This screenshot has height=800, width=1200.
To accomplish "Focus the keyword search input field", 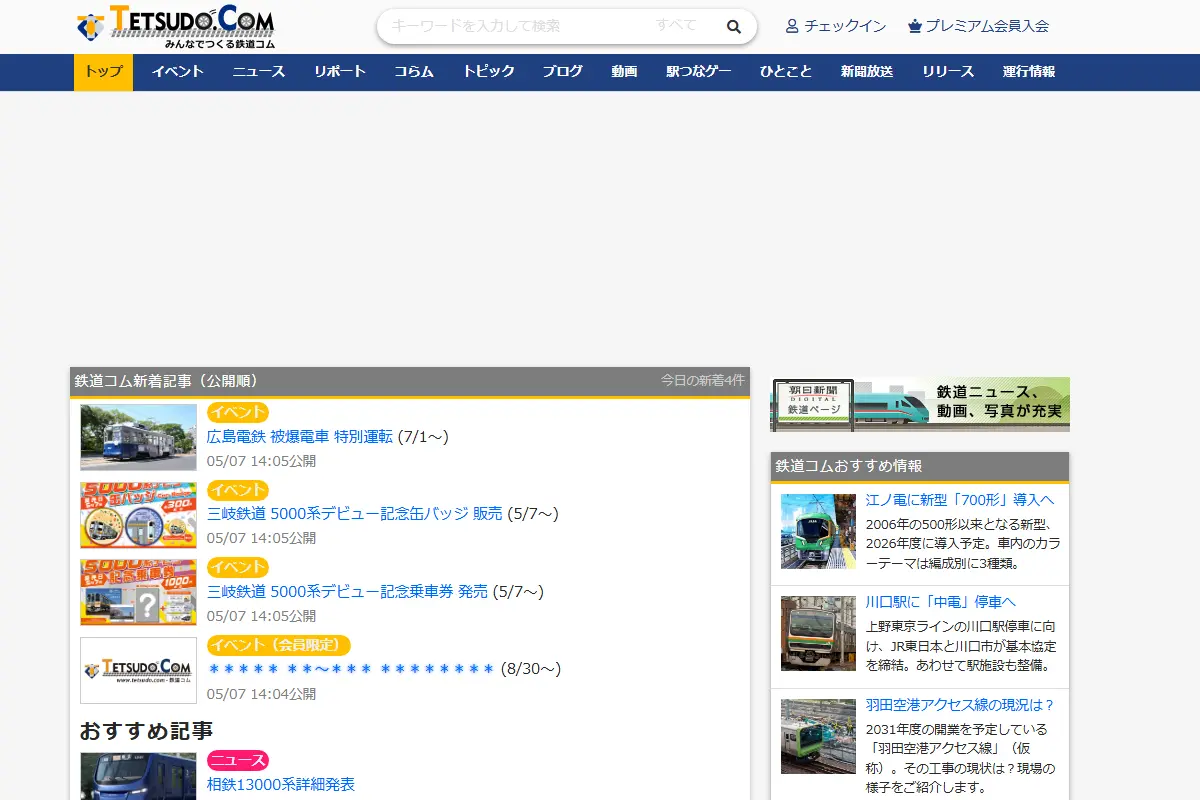I will 515,27.
